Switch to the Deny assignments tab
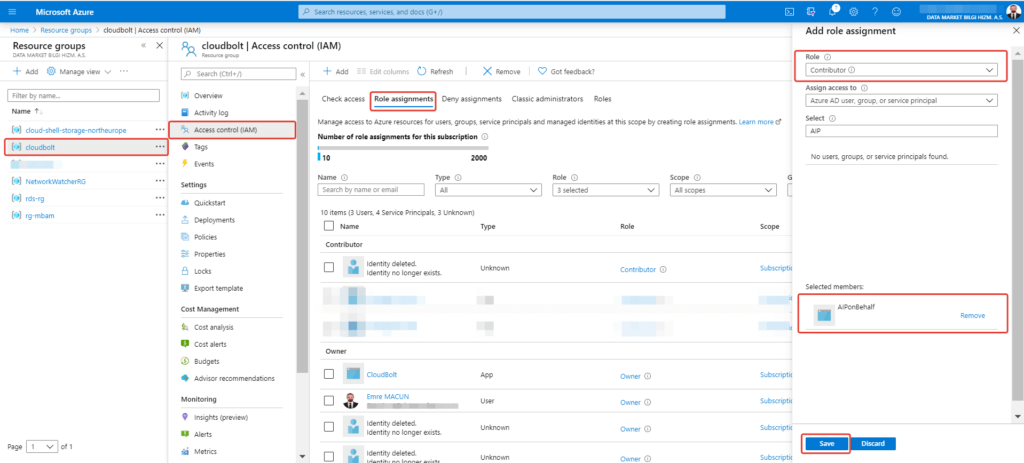Image resolution: width=1024 pixels, height=463 pixels. [472, 99]
